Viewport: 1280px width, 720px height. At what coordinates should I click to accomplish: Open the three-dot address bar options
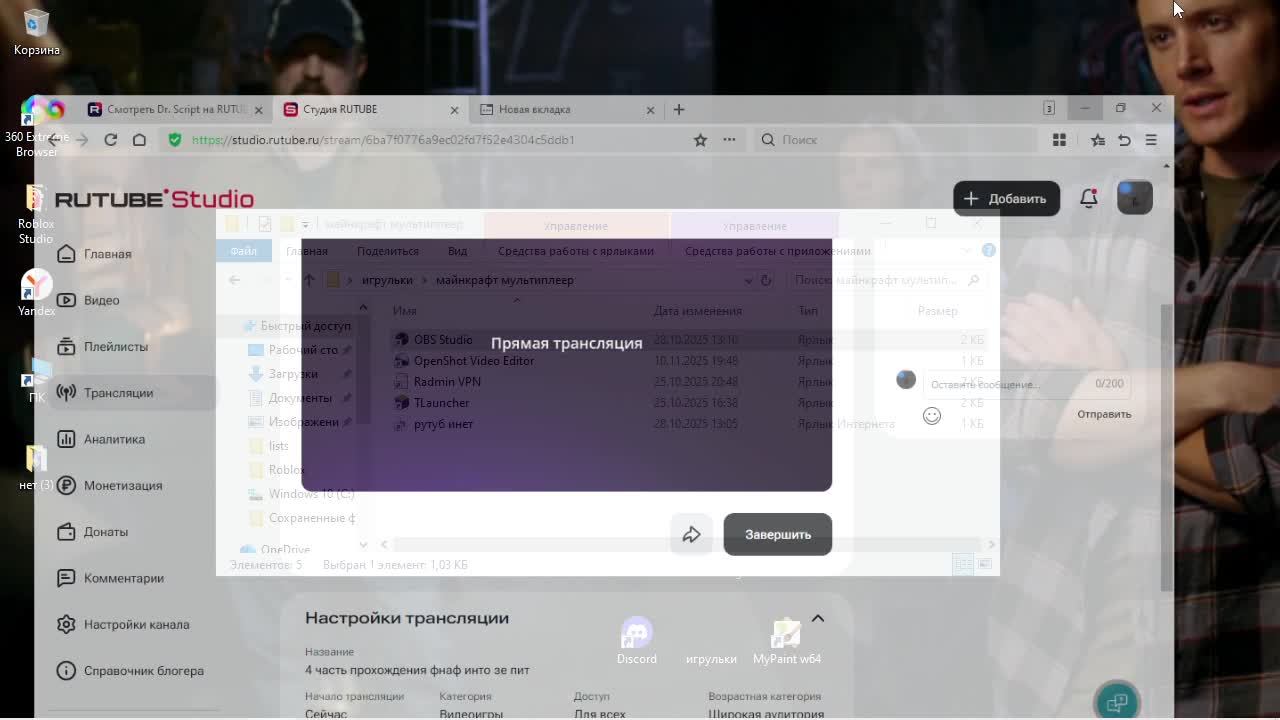[x=729, y=140]
